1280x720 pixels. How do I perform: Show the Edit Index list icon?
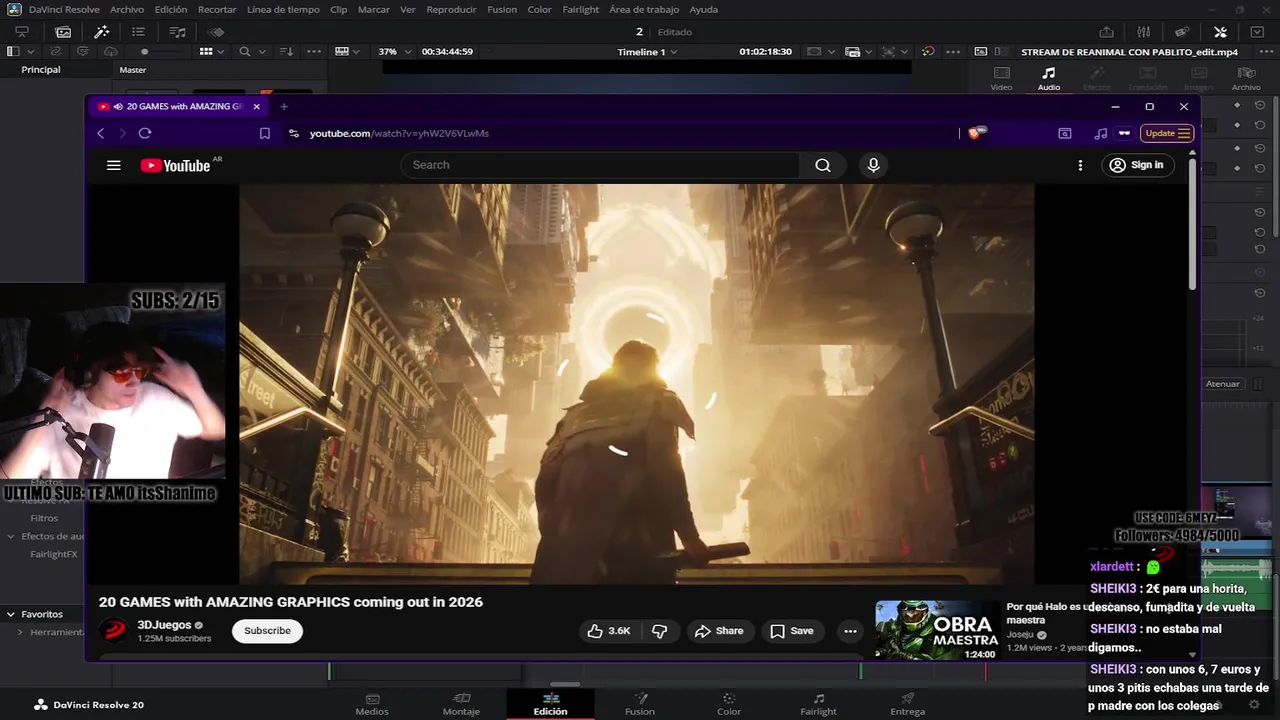[138, 32]
